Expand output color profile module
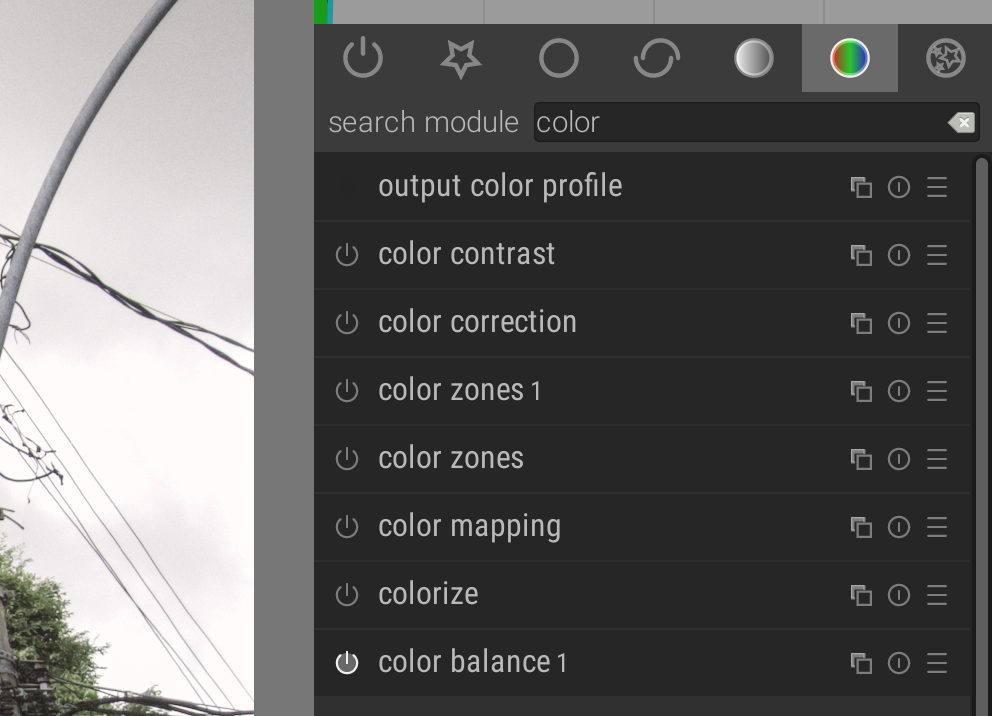Viewport: 992px width, 716px height. tap(500, 187)
